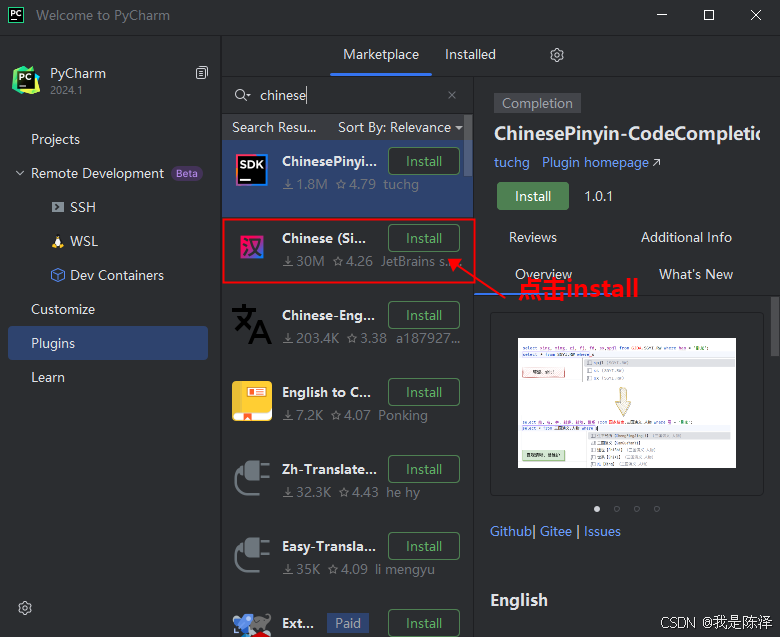Screen dimensions: 780x637
Task: Click the WSL penguin icon
Action: tap(58, 241)
